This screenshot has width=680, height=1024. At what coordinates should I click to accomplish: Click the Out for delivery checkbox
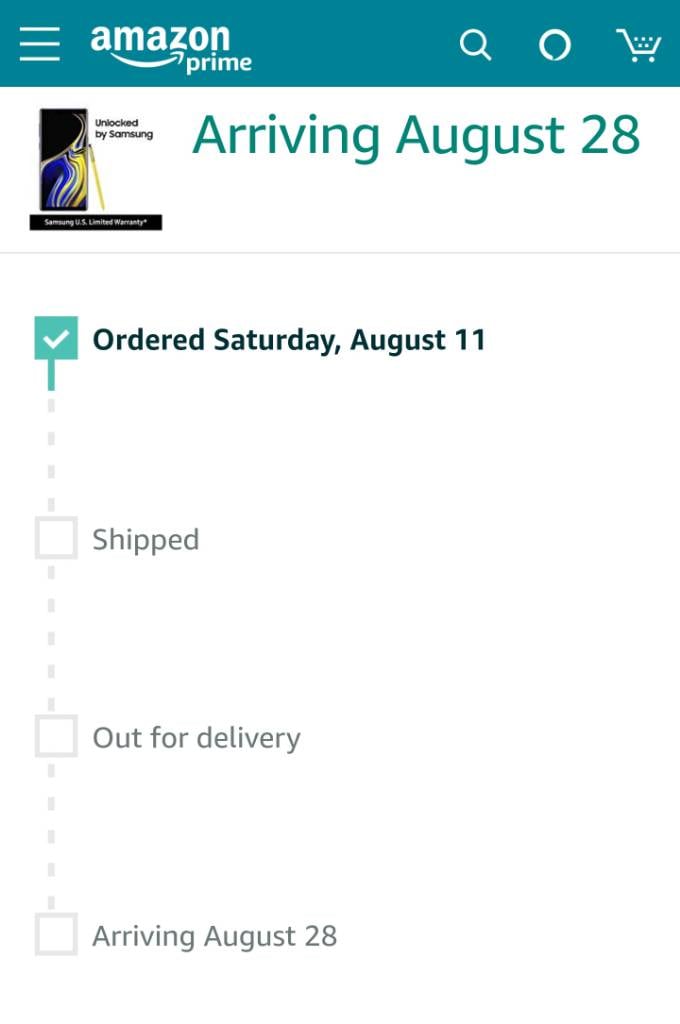[56, 735]
